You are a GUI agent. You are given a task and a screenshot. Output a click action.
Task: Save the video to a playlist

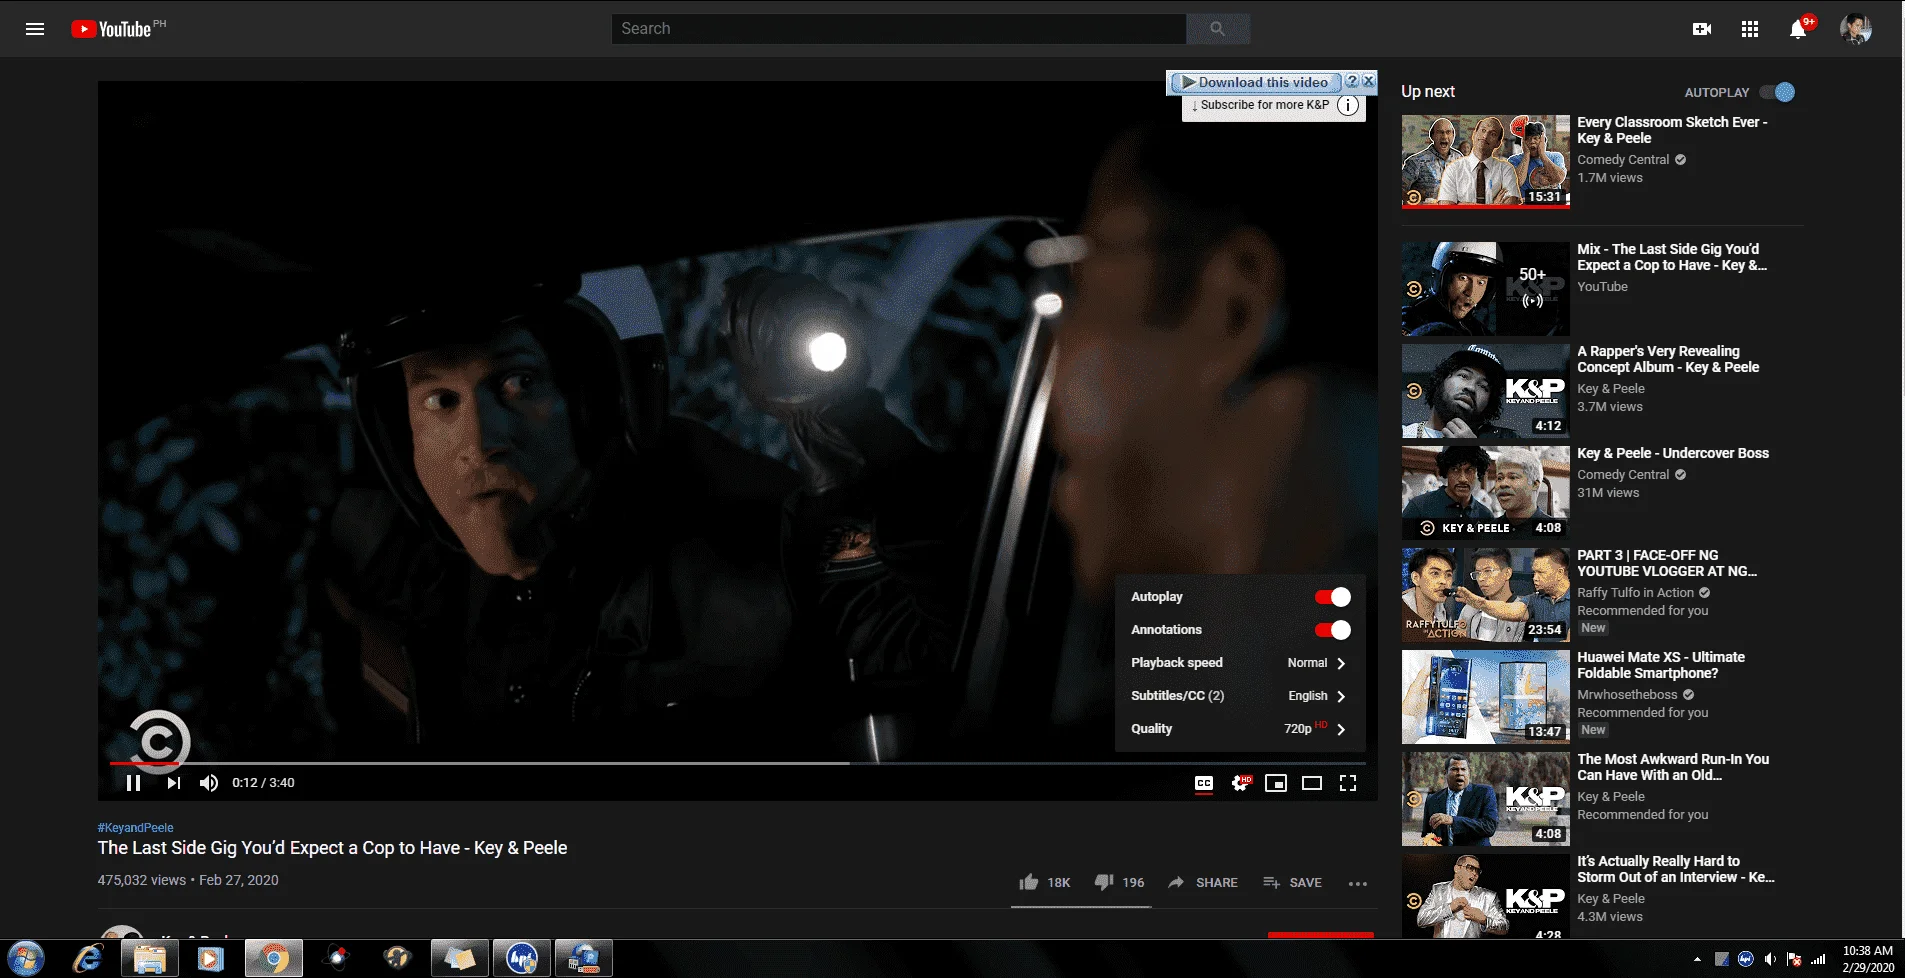(1292, 882)
